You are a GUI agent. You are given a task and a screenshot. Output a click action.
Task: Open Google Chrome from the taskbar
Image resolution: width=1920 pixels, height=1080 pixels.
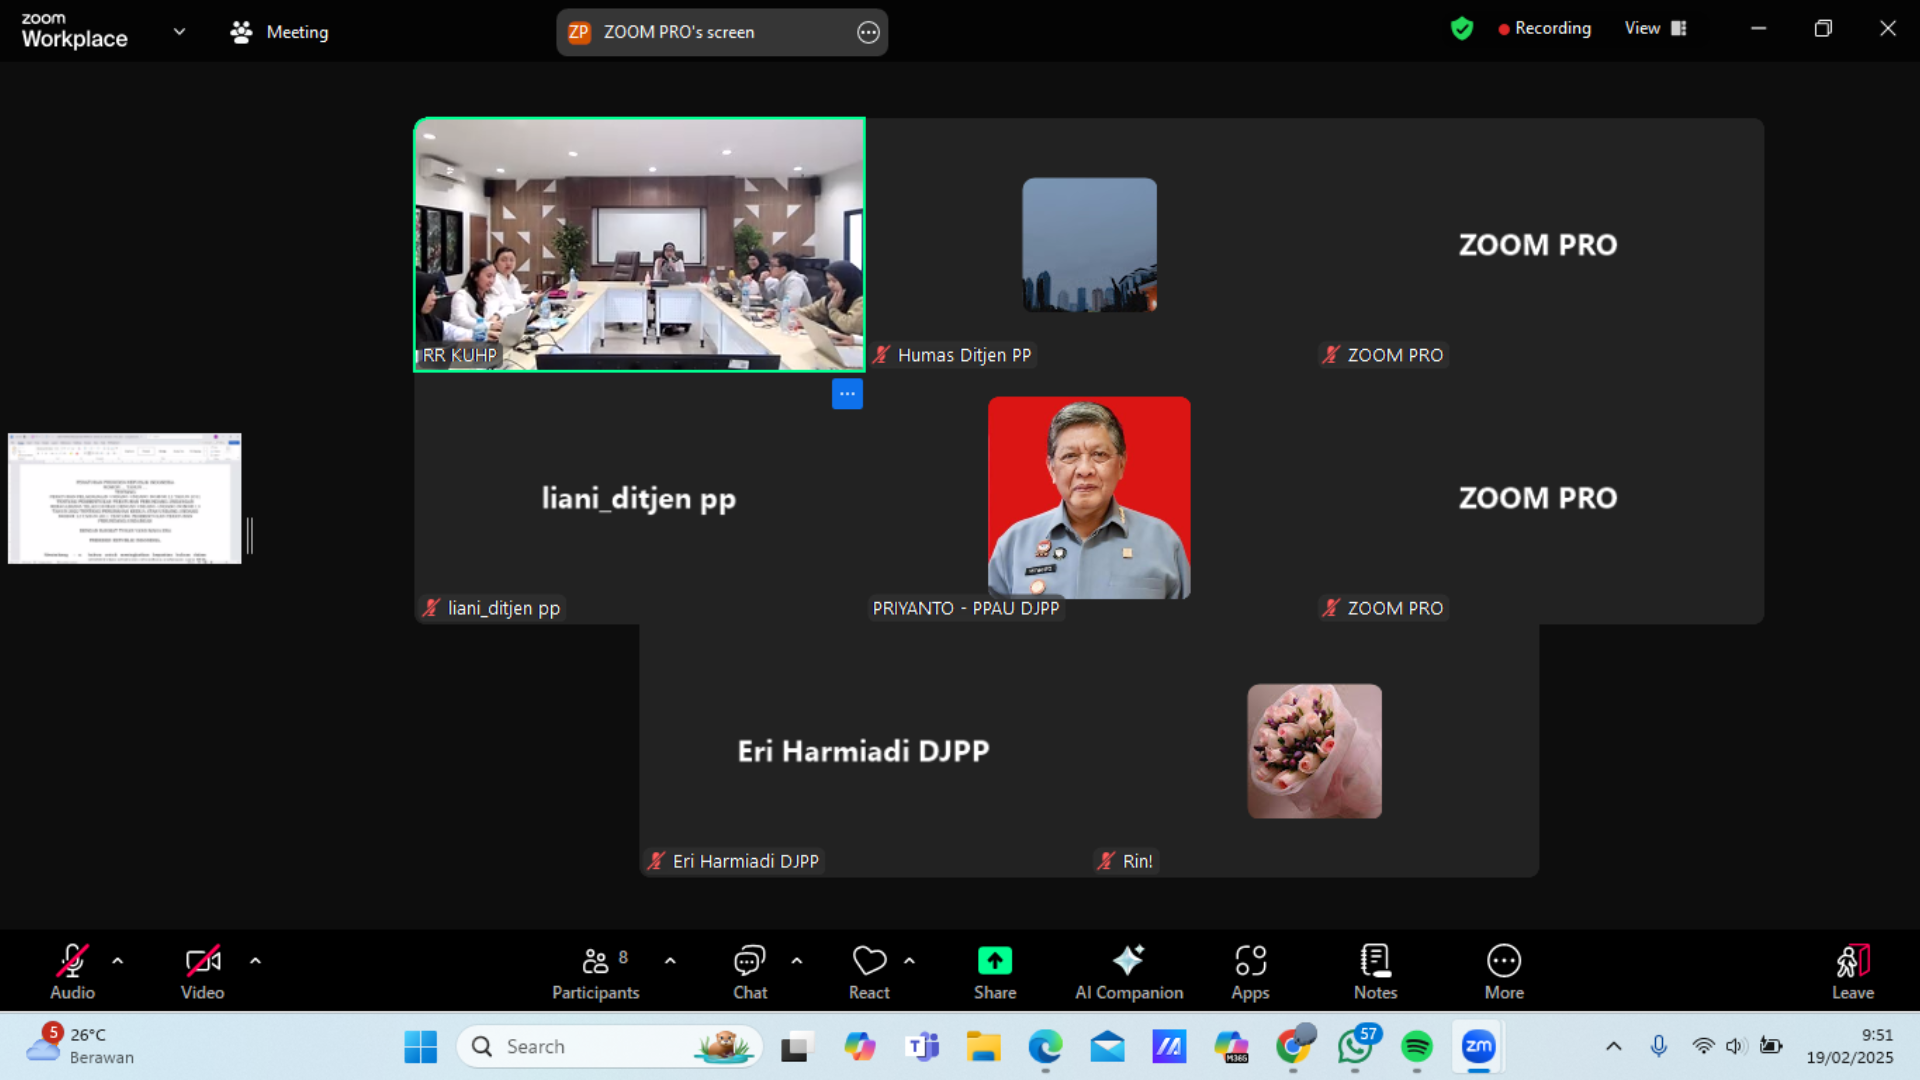point(1294,1047)
